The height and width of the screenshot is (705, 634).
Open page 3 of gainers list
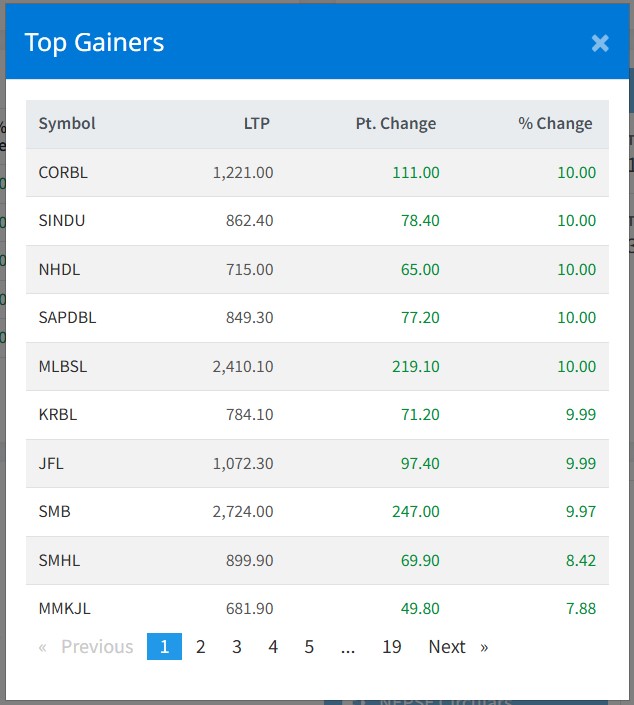237,647
